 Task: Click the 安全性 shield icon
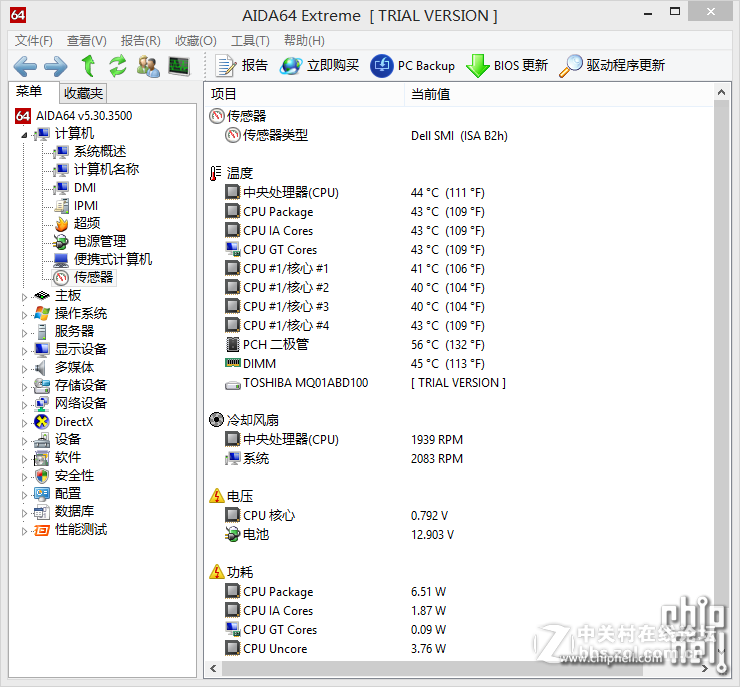pos(42,476)
